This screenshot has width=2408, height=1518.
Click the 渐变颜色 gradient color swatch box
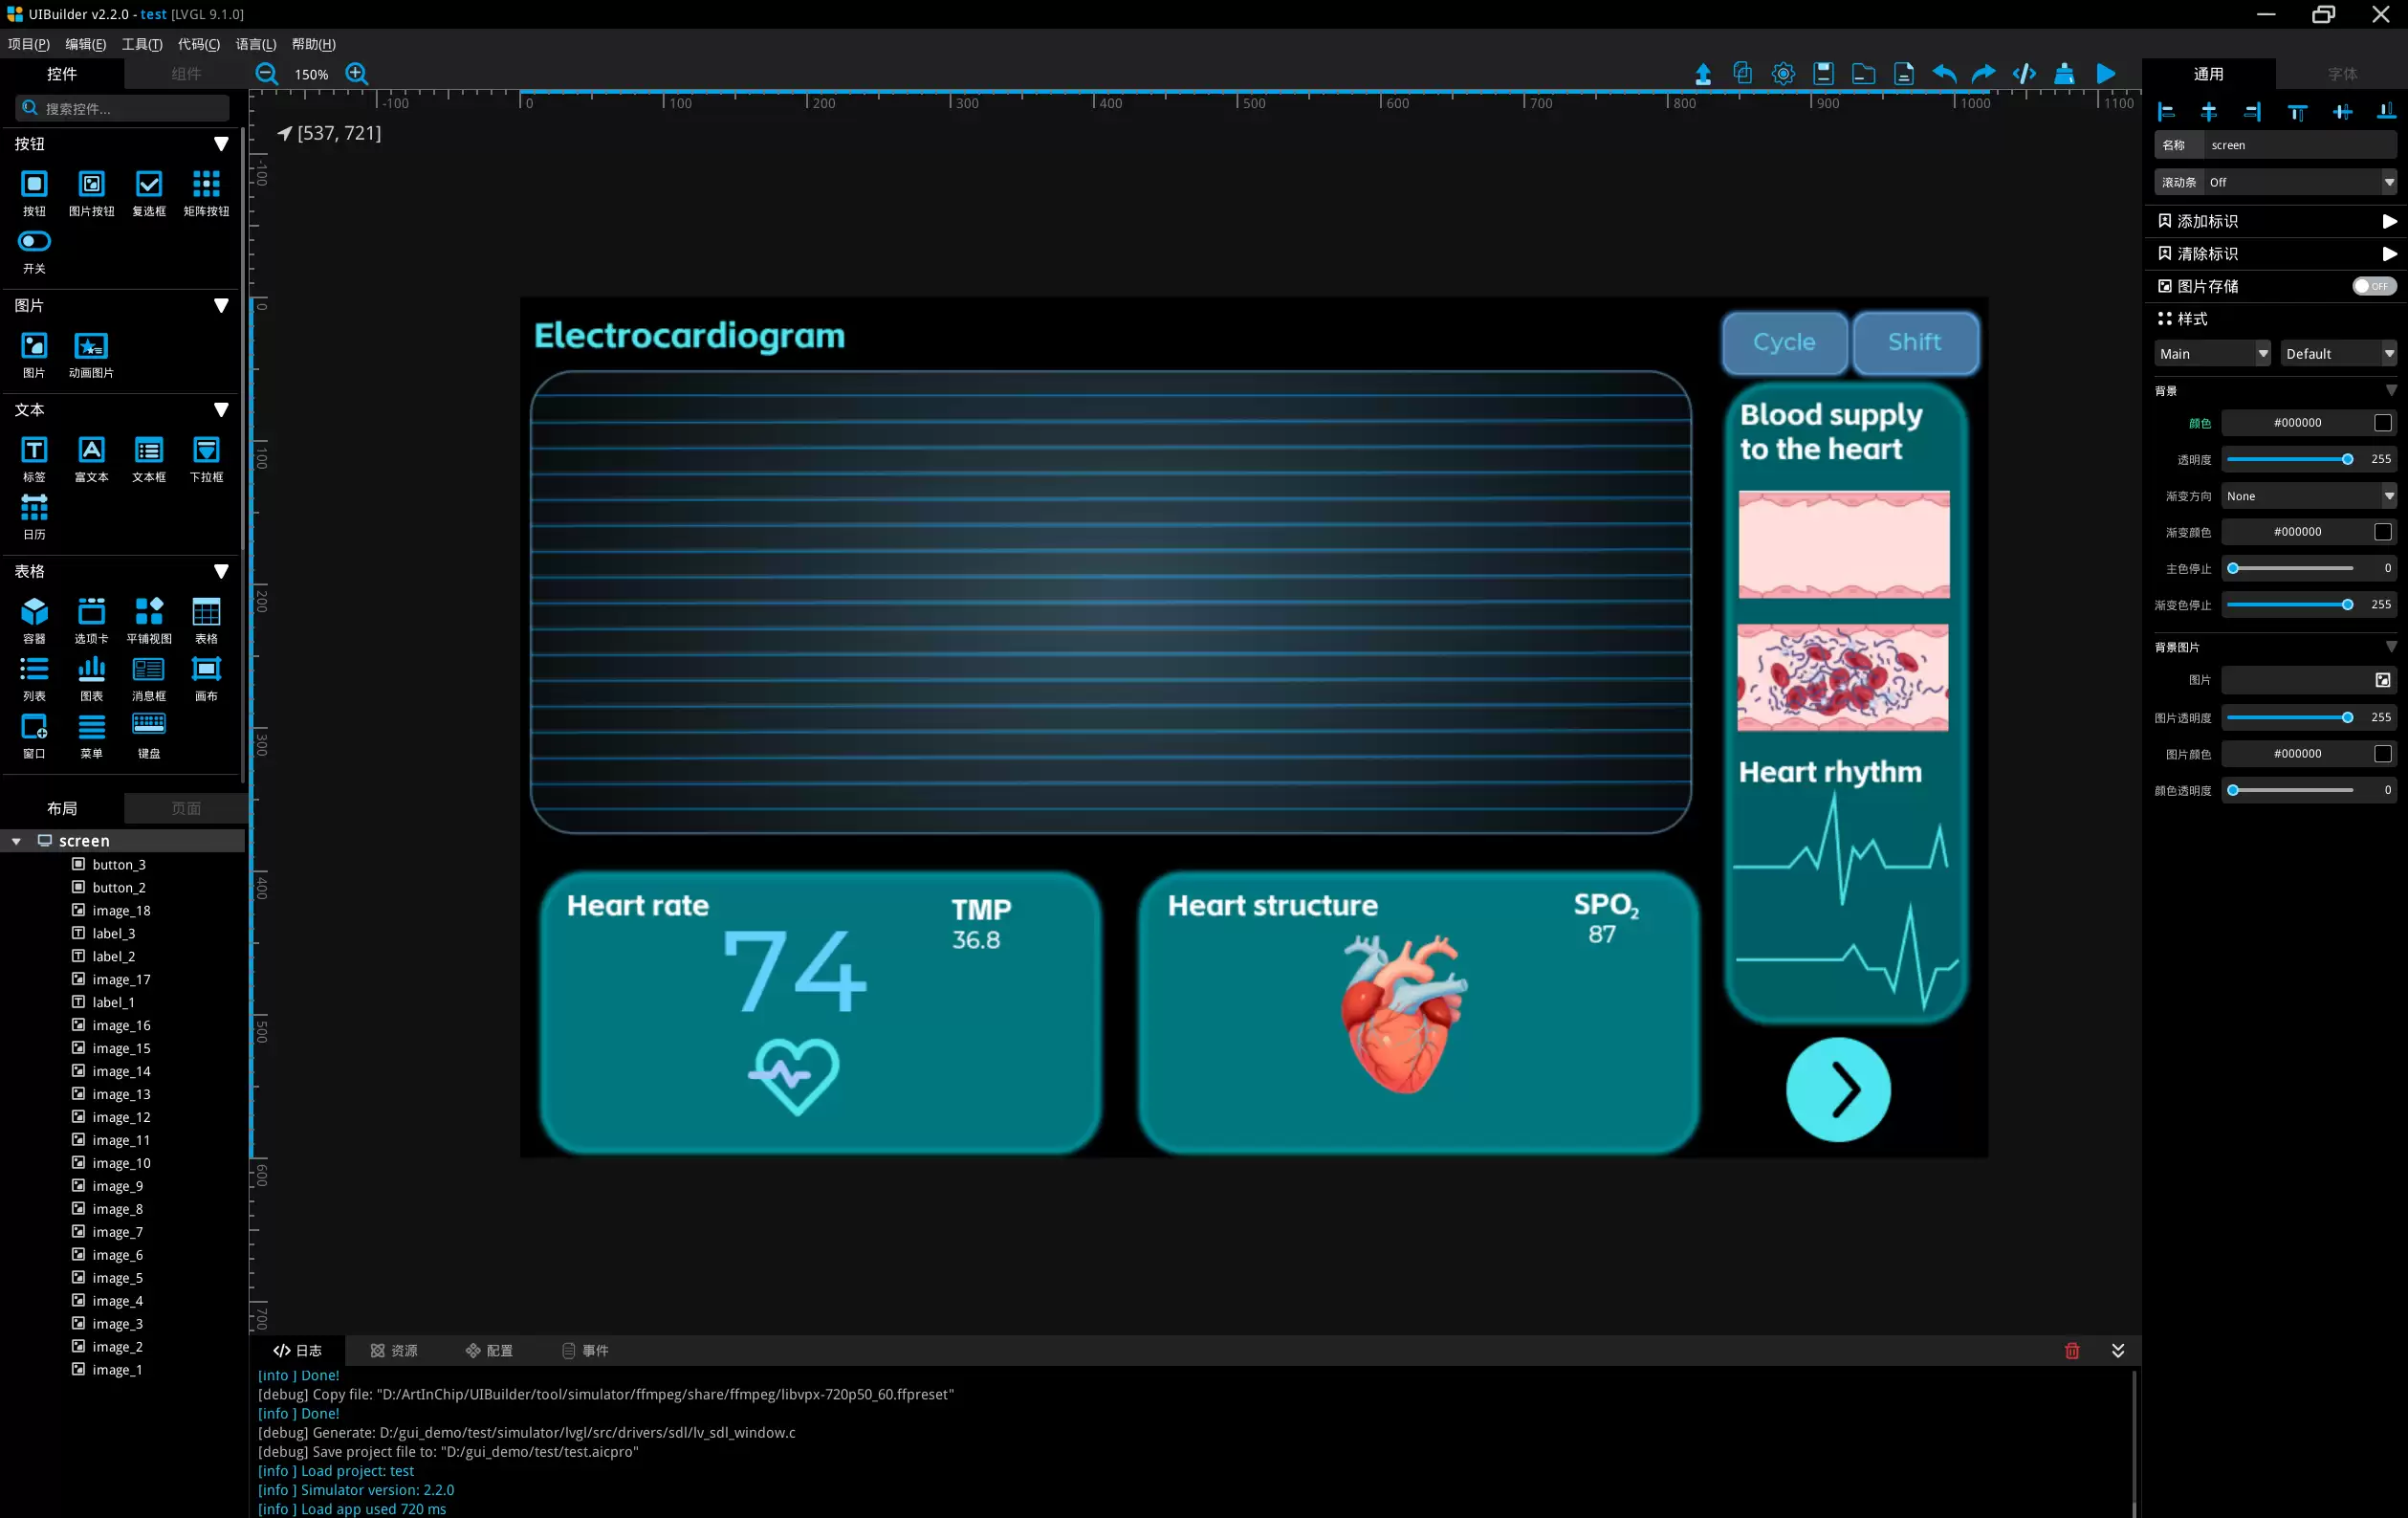click(2383, 532)
